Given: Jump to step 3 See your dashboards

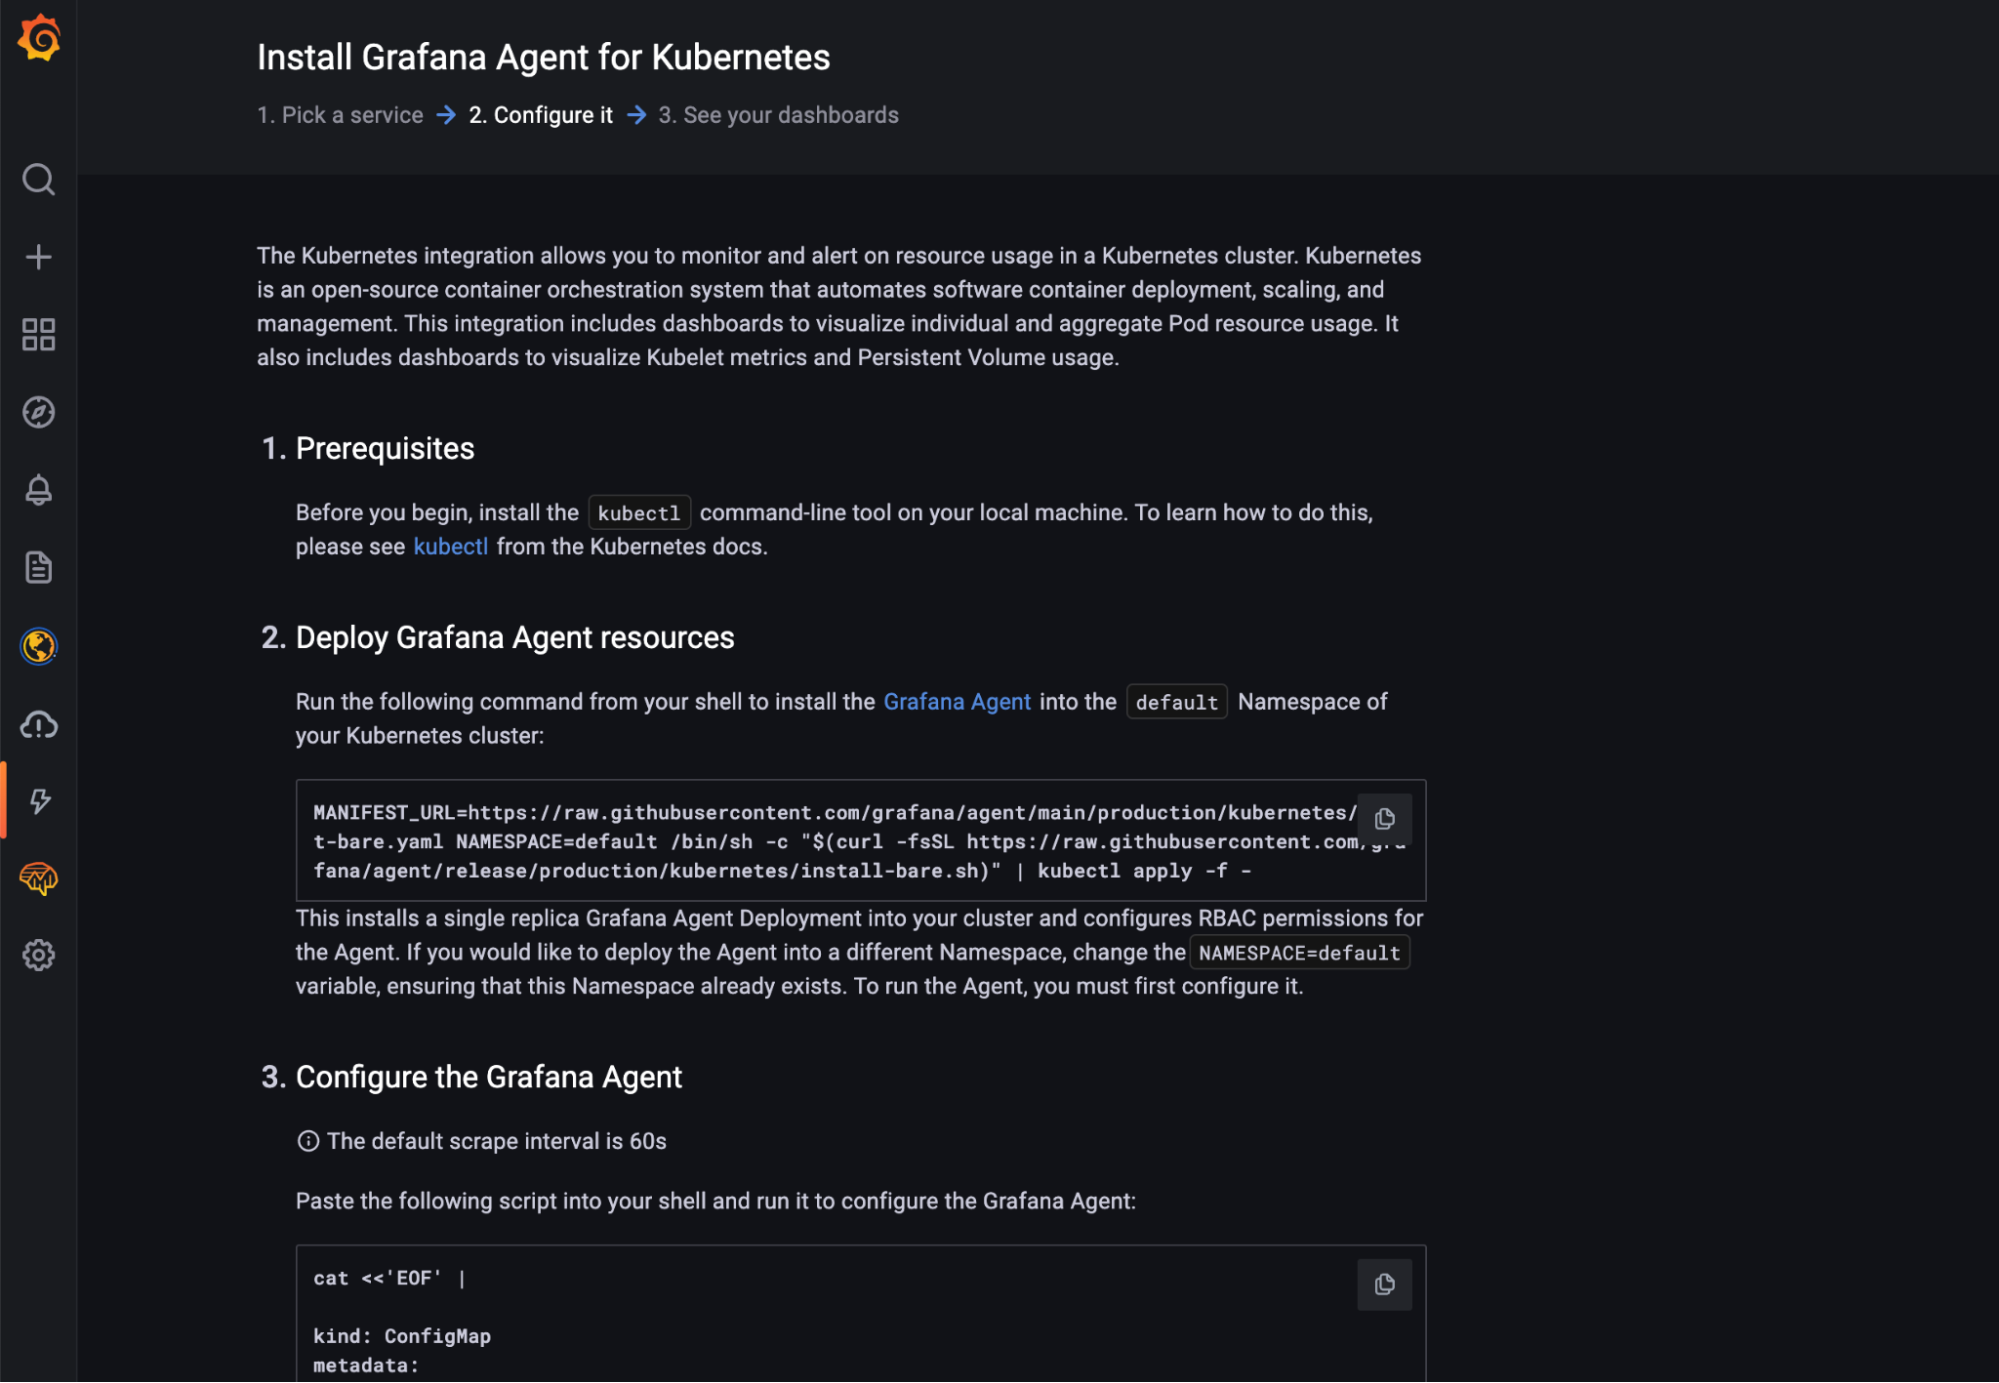Looking at the screenshot, I should [x=778, y=115].
